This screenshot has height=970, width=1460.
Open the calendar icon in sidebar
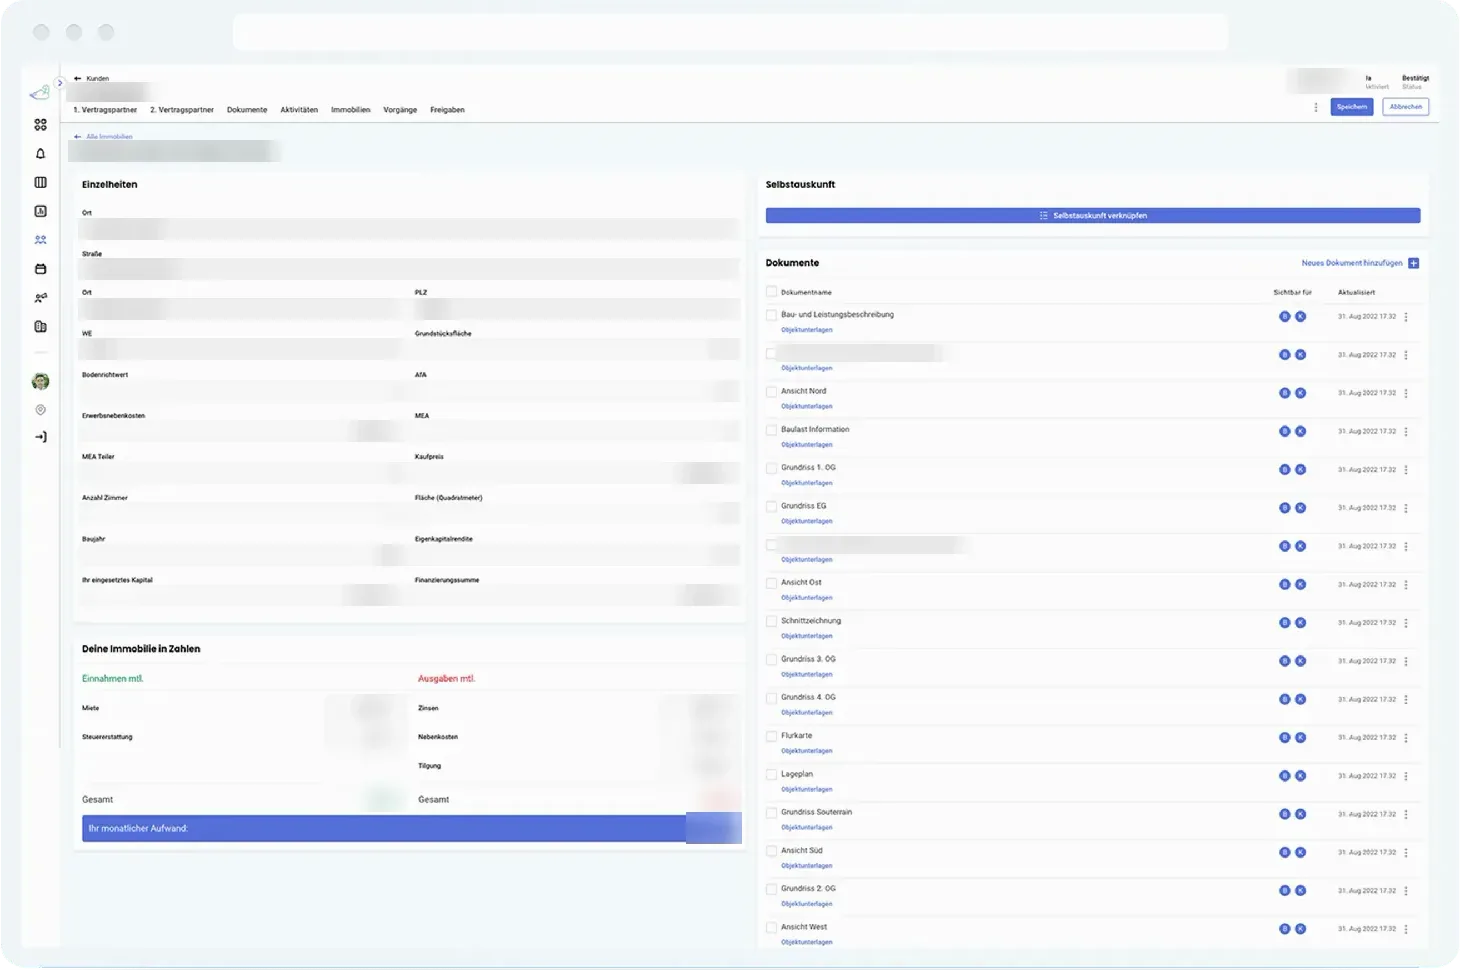click(x=40, y=269)
